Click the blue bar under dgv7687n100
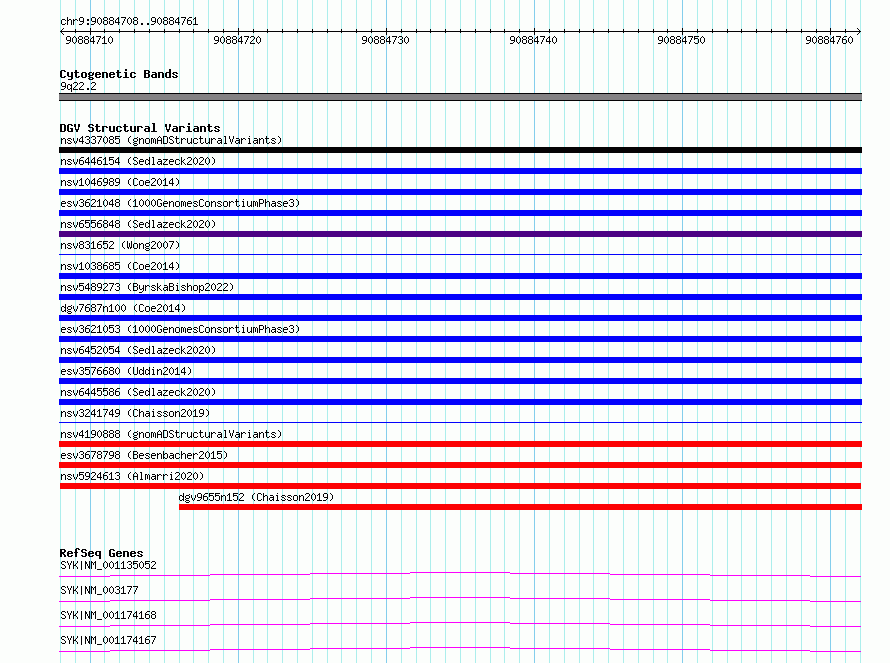 460,318
